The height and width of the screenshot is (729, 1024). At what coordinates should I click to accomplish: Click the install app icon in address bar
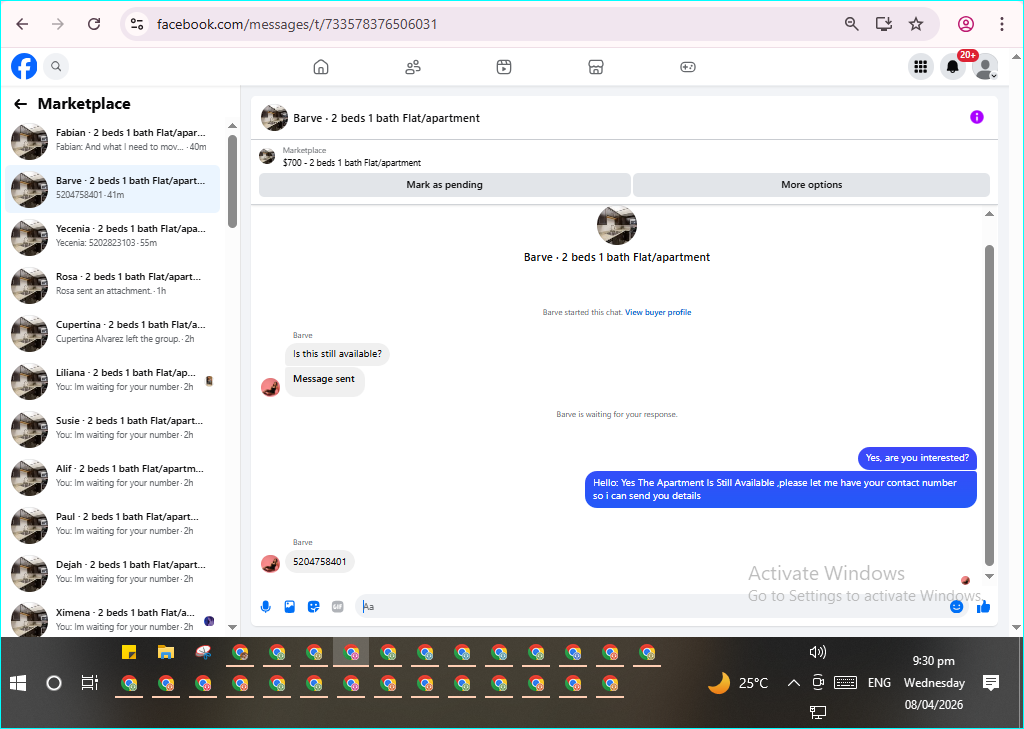pyautogui.click(x=884, y=24)
